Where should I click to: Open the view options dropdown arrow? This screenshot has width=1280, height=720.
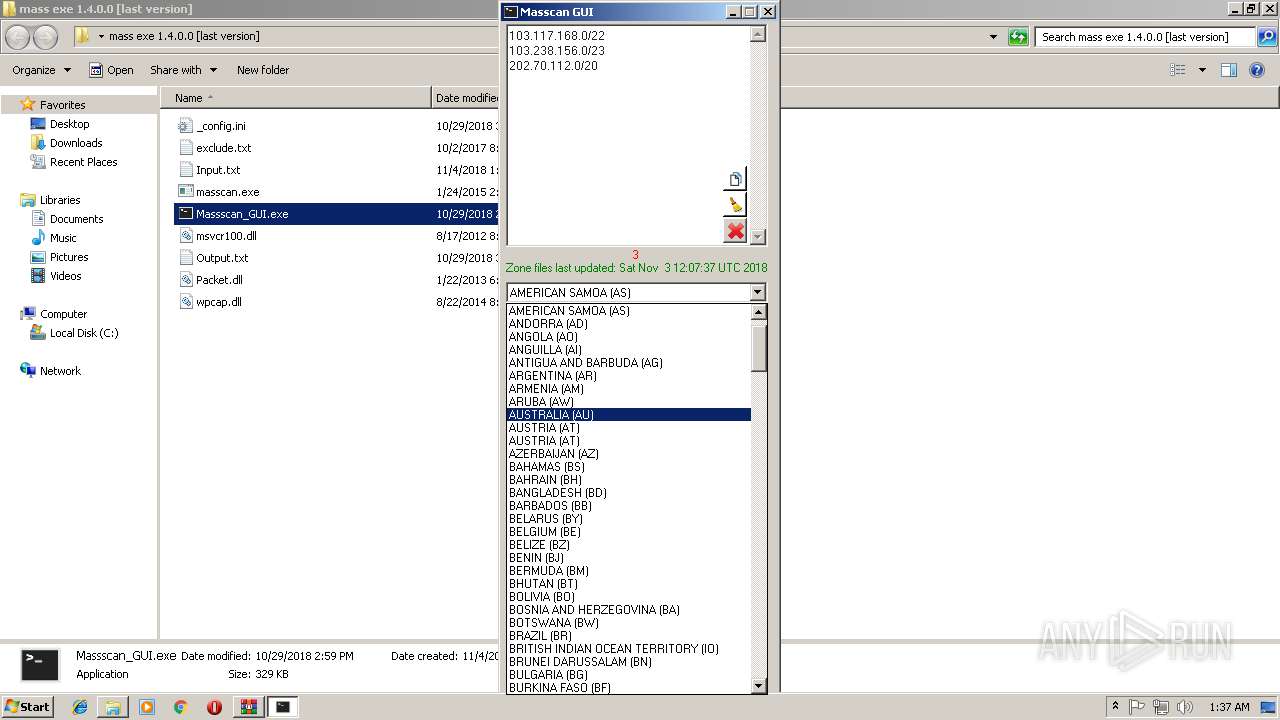coord(1202,70)
